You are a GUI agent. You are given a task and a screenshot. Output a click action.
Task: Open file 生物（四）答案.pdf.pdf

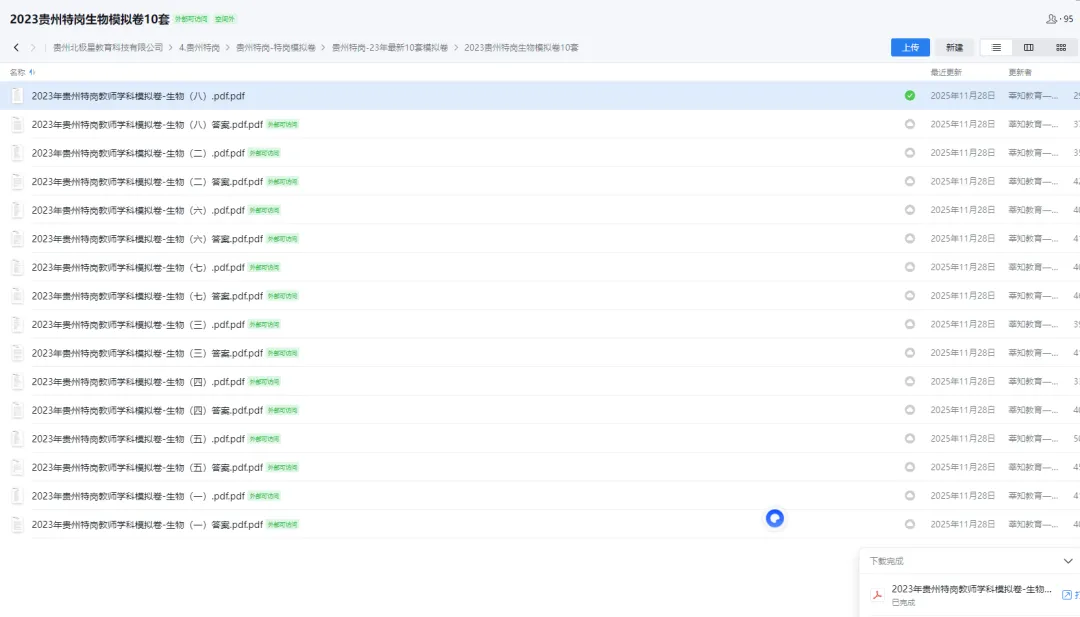pyautogui.click(x=147, y=410)
